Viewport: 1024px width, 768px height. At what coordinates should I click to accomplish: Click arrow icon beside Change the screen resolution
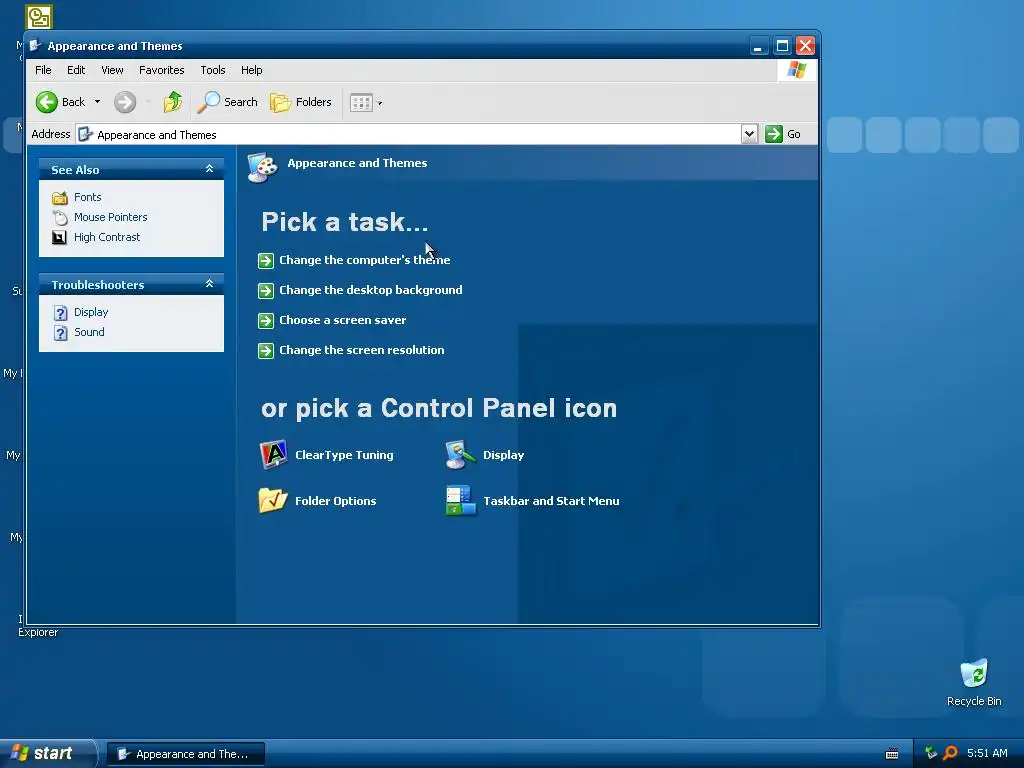tap(266, 351)
